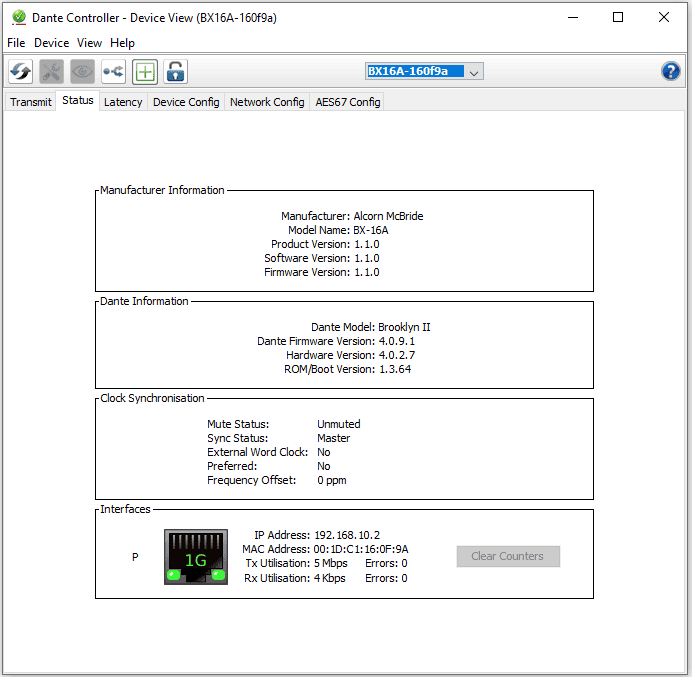This screenshot has height=677, width=692.
Task: Click the 1G Ethernet port interface icon
Action: pos(196,557)
